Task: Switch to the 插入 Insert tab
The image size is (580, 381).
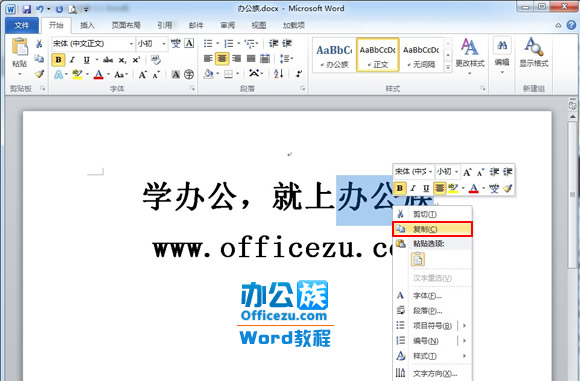Action: tap(87, 26)
